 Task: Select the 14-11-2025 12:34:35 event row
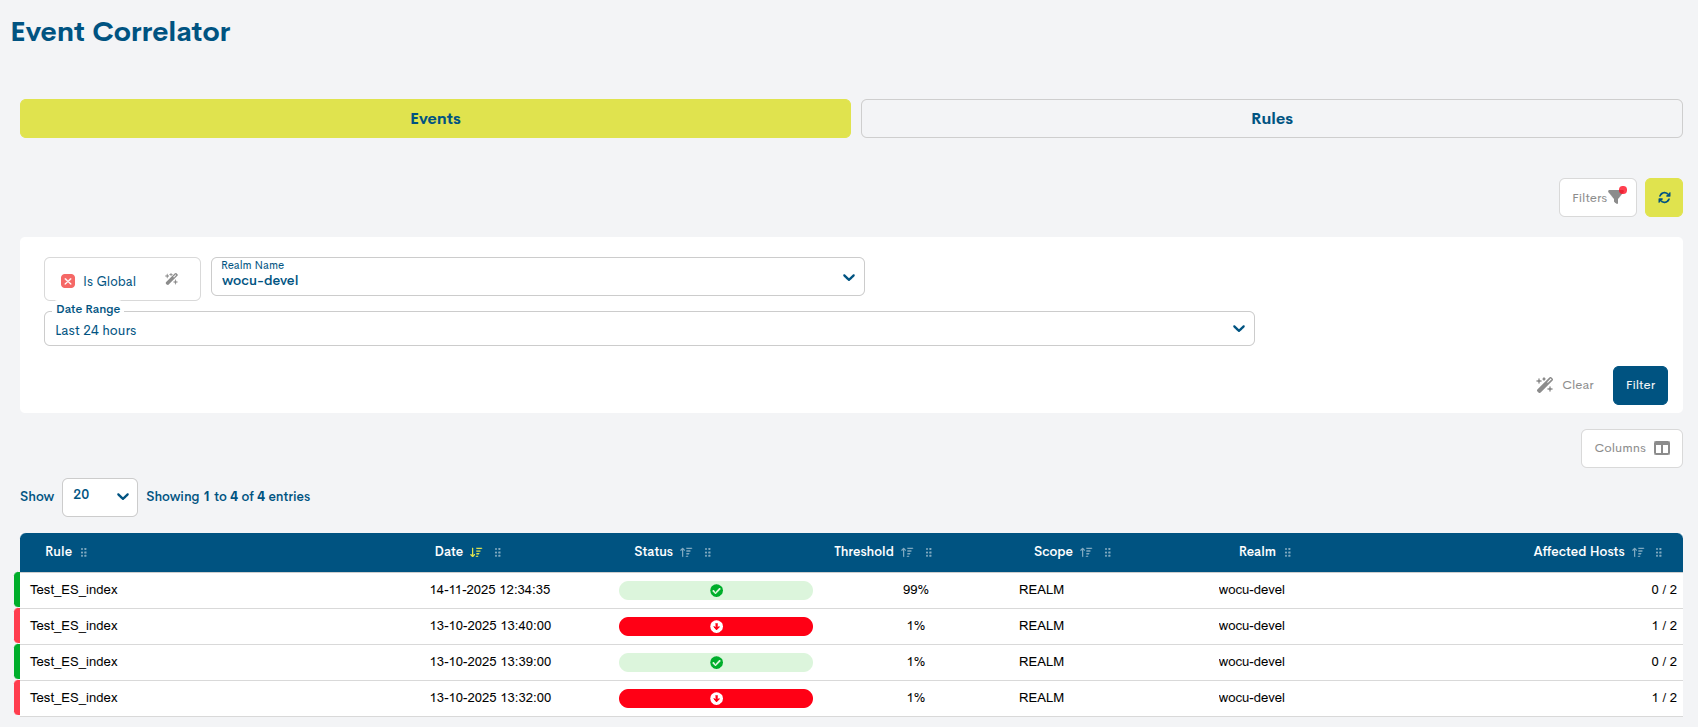pos(490,590)
